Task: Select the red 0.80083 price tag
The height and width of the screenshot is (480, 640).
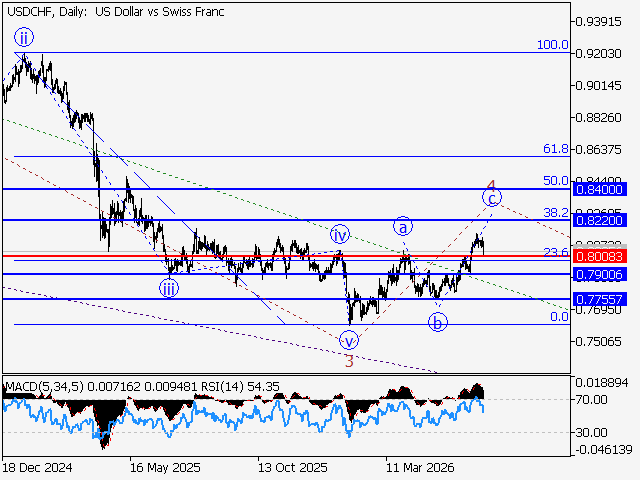Action: pos(599,256)
